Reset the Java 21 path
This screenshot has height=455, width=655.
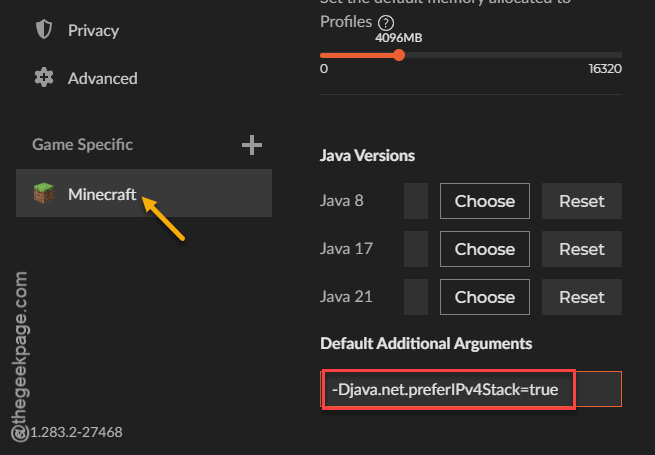click(582, 297)
